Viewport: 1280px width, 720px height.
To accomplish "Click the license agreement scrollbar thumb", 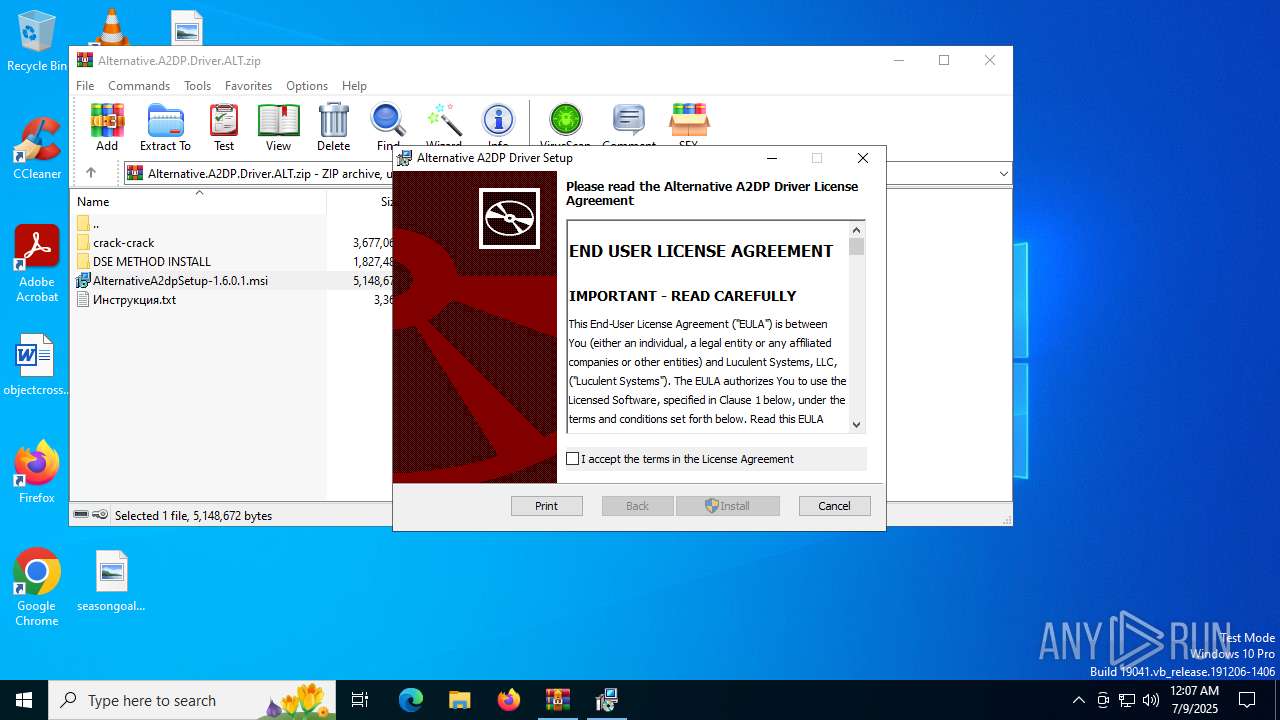I will pyautogui.click(x=856, y=247).
